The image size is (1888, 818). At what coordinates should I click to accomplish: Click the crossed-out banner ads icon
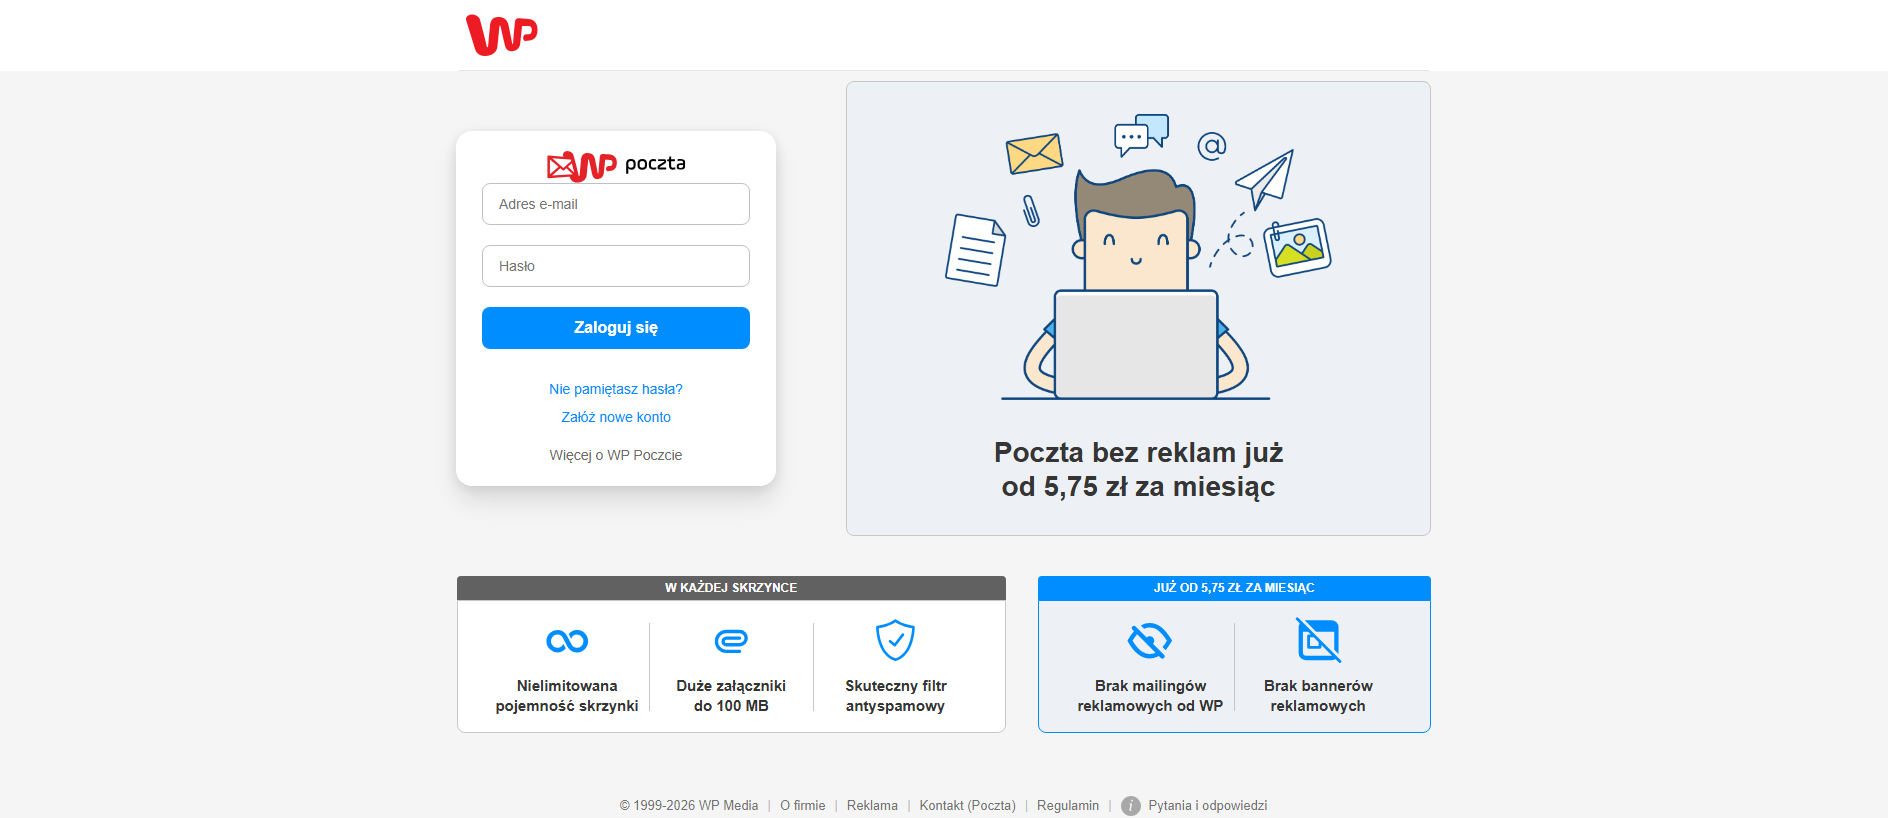pos(1318,640)
